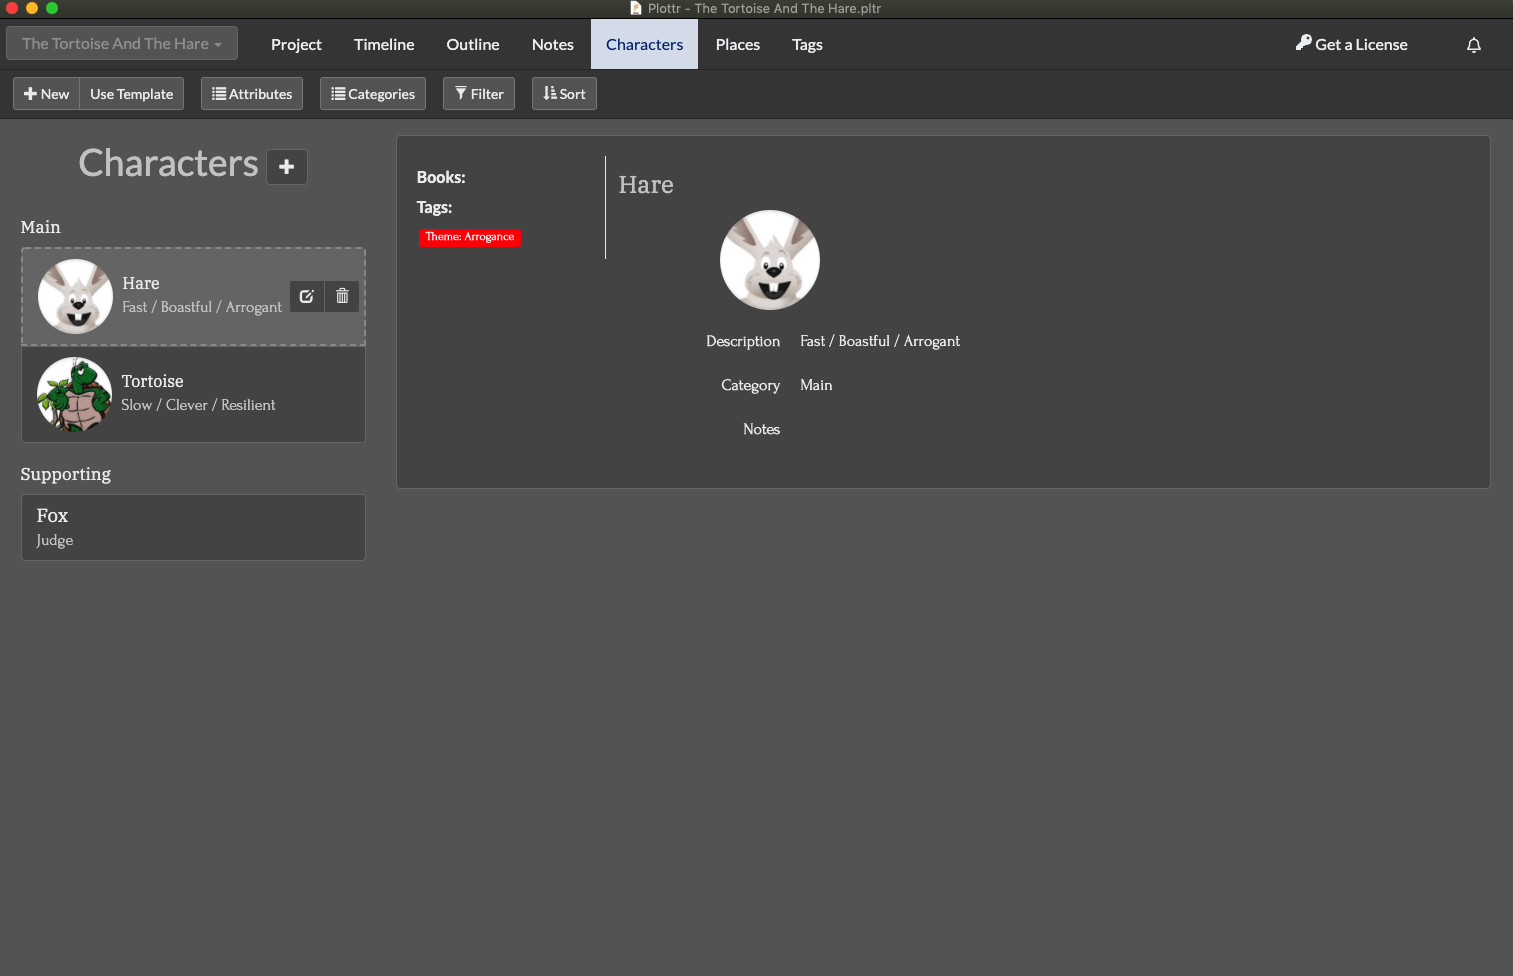Click the Tortoise avatar thumbnail

click(x=75, y=394)
